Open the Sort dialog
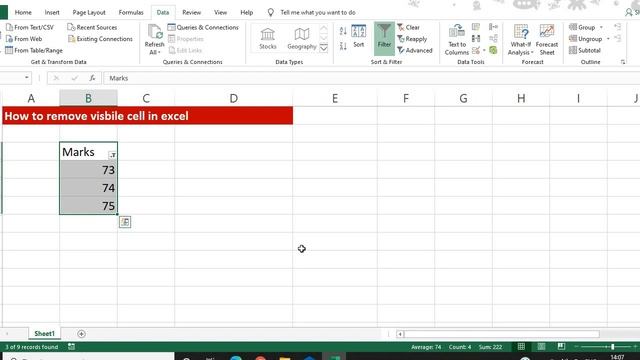This screenshot has width=640, height=360. 358,36
